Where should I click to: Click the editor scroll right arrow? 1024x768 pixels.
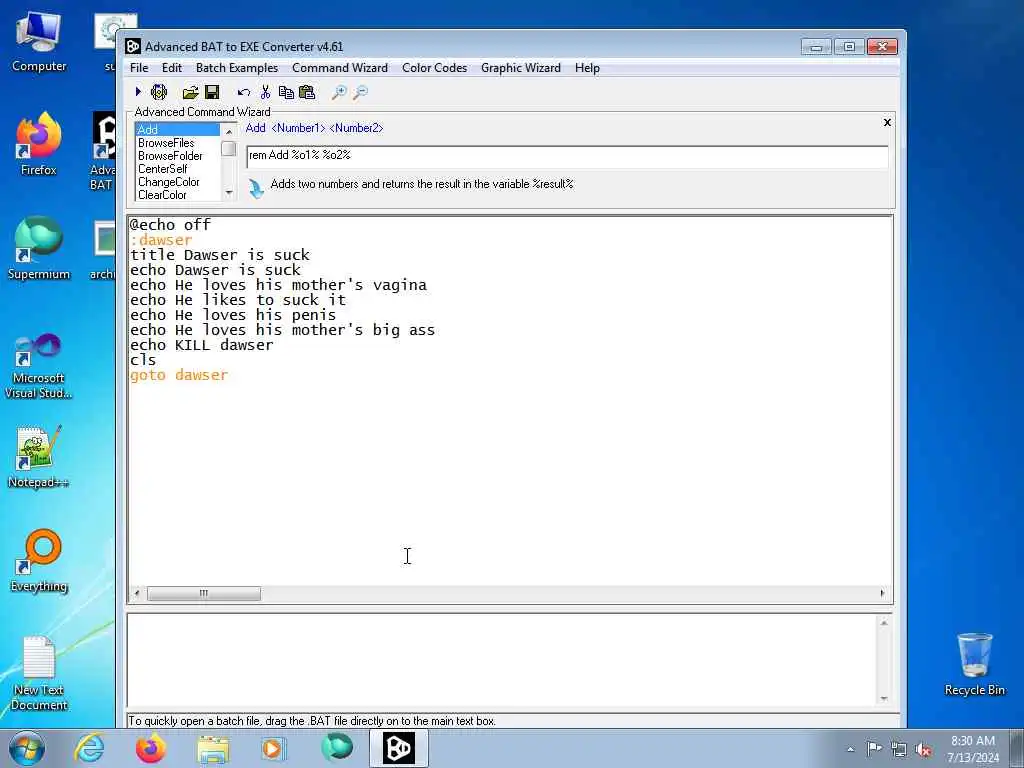click(x=882, y=593)
